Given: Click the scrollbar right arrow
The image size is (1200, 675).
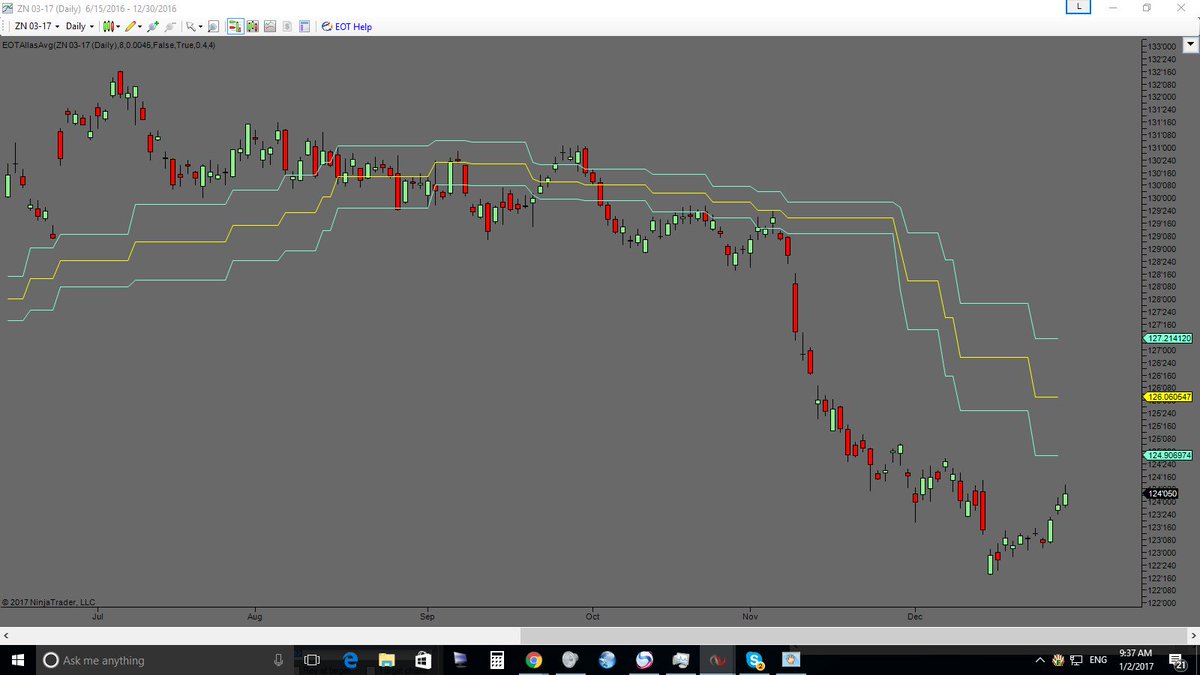Looking at the screenshot, I should [x=1192, y=636].
